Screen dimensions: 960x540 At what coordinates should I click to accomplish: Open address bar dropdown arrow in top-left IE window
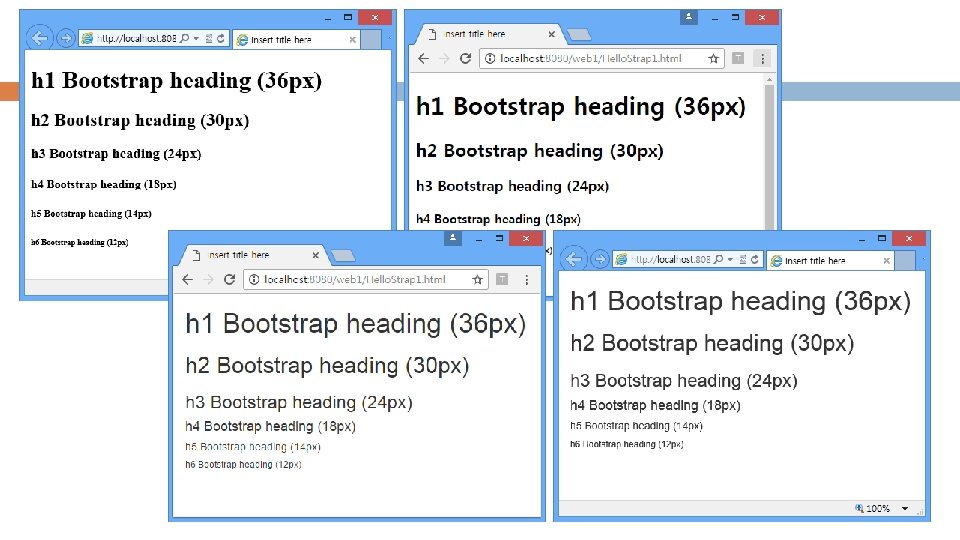[x=197, y=38]
